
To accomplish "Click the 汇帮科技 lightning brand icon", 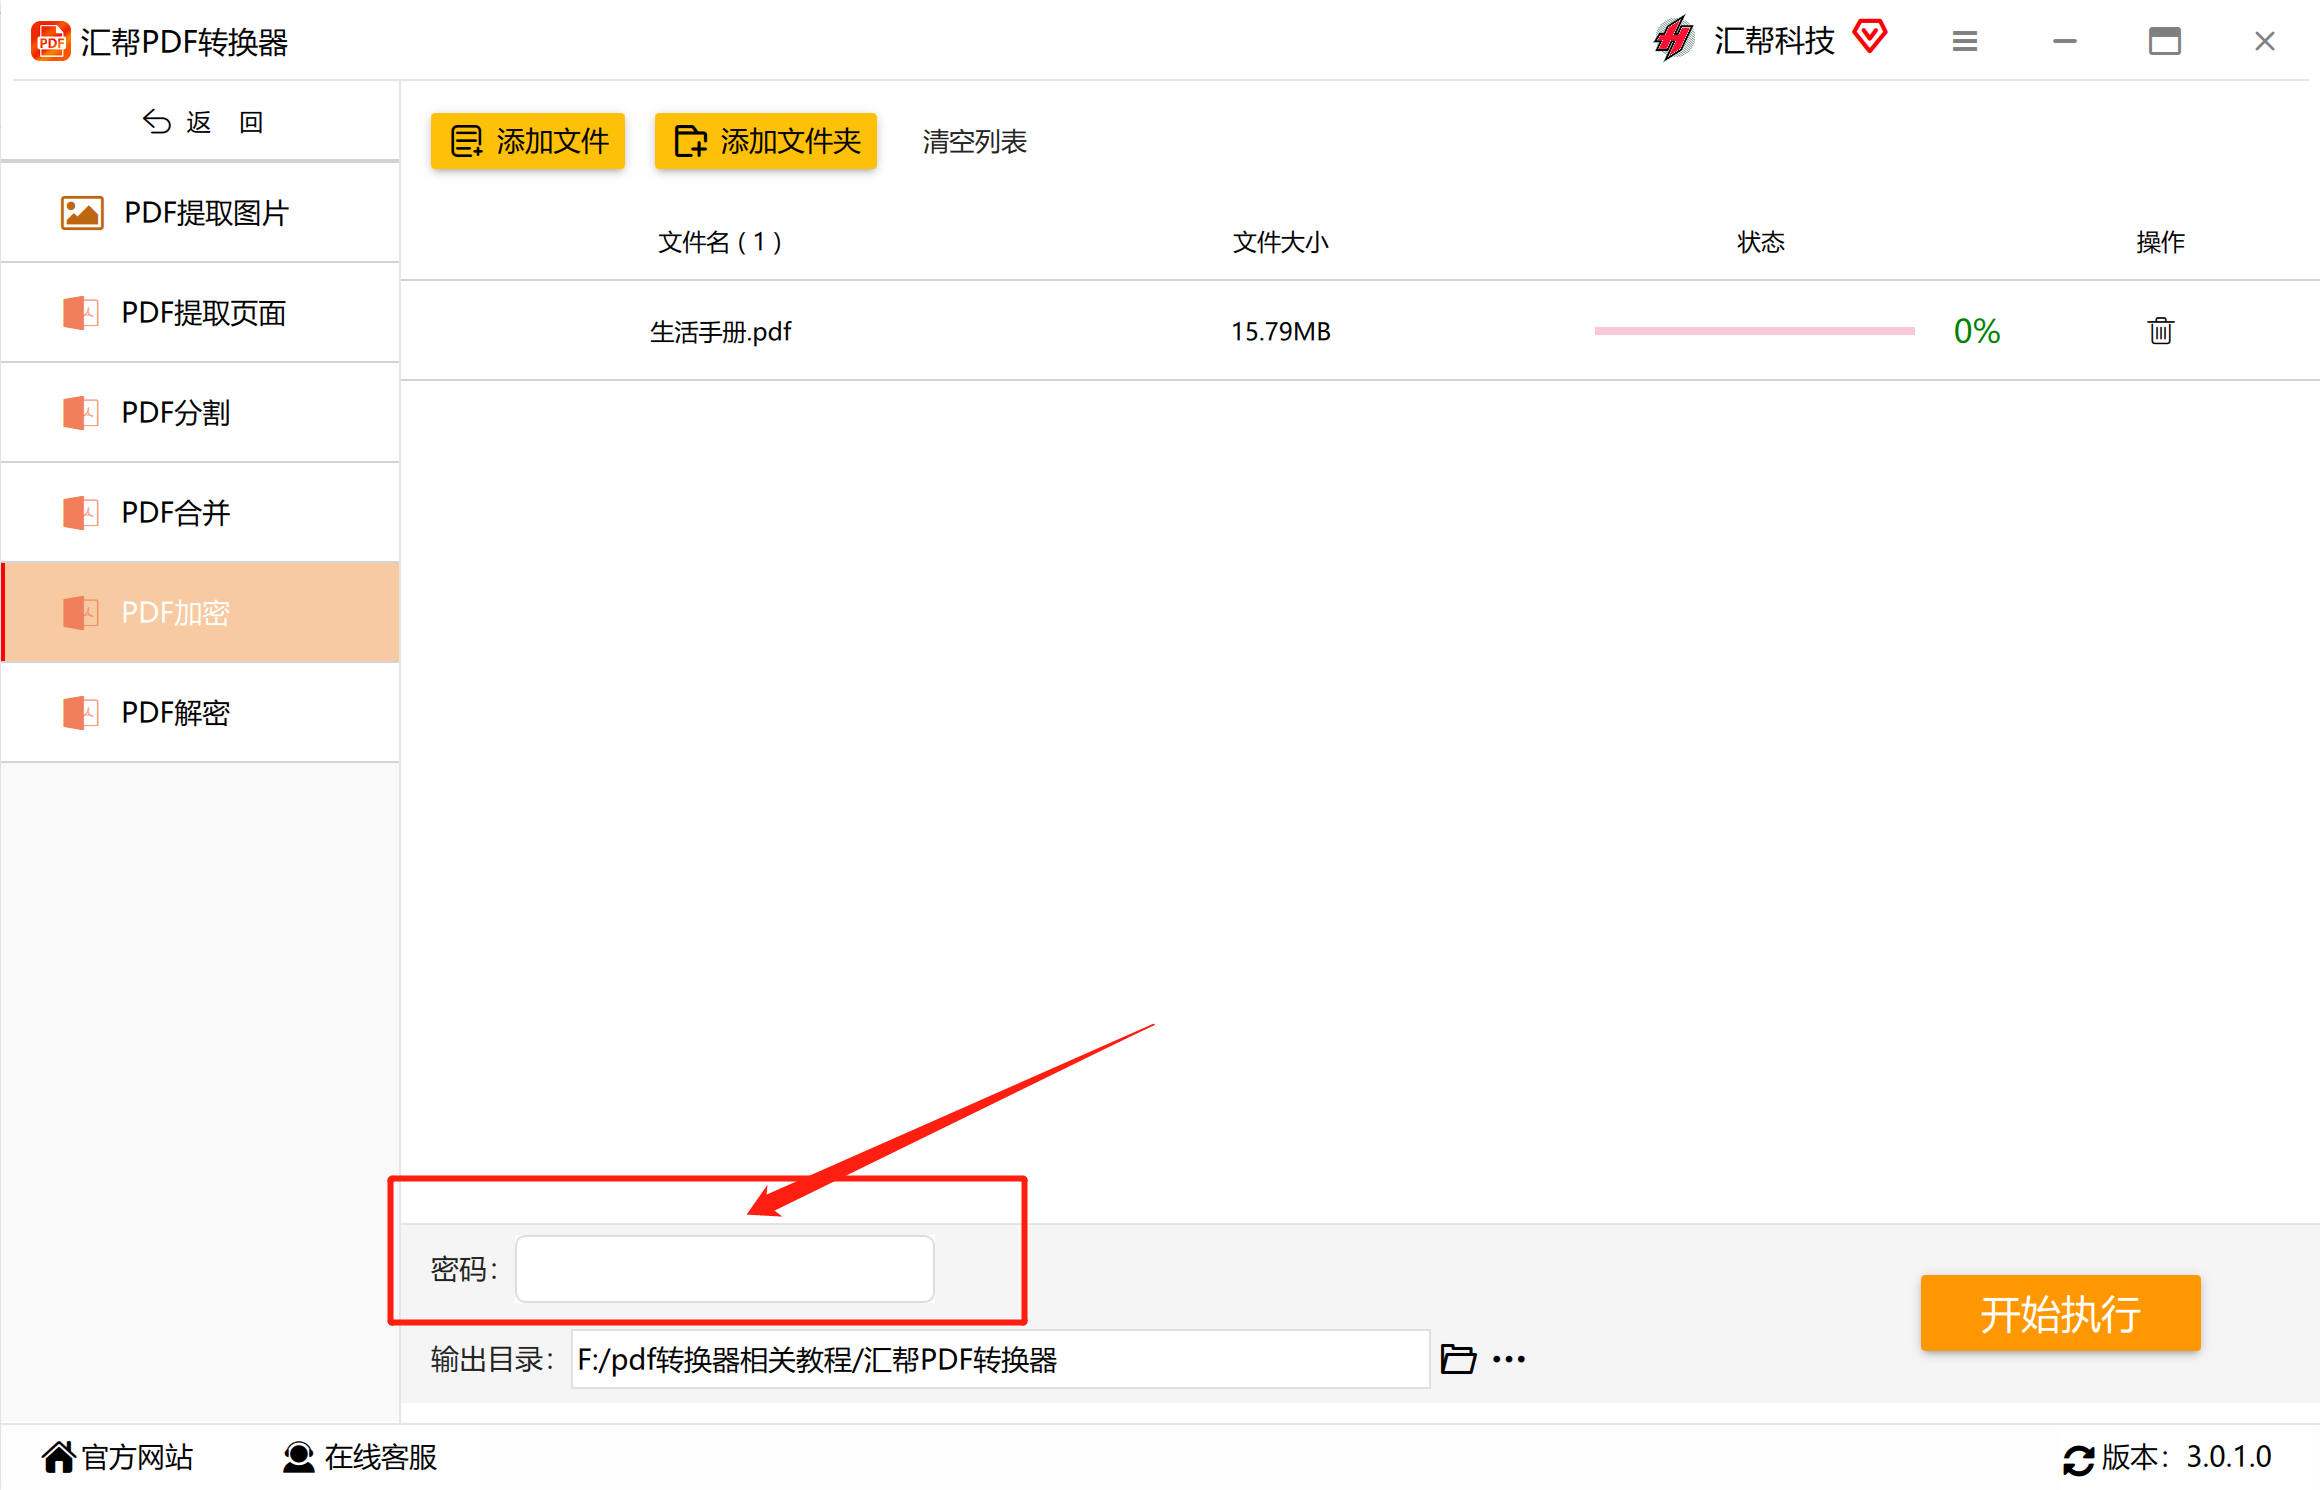I will click(1673, 40).
